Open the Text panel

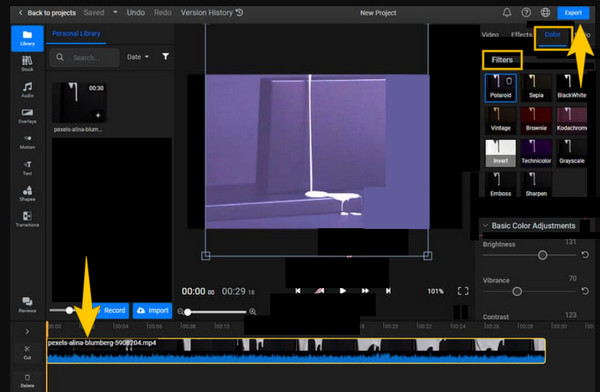tap(27, 168)
